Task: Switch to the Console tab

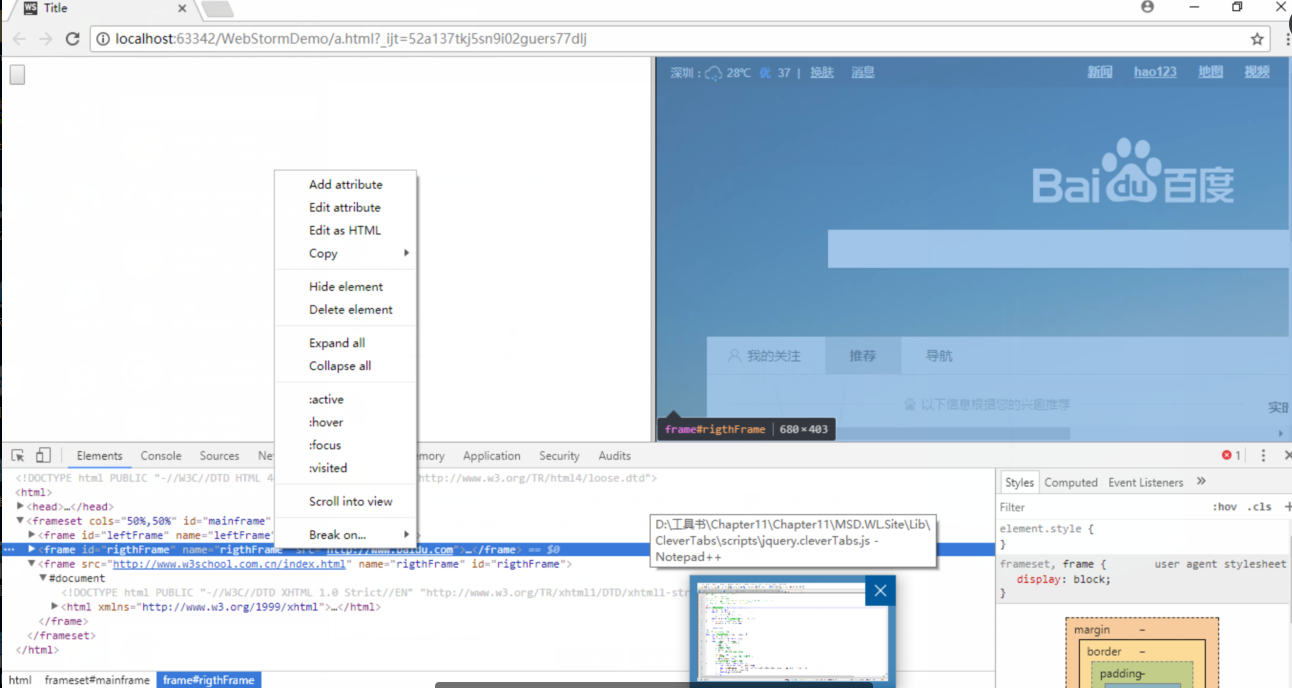Action: pyautogui.click(x=161, y=455)
